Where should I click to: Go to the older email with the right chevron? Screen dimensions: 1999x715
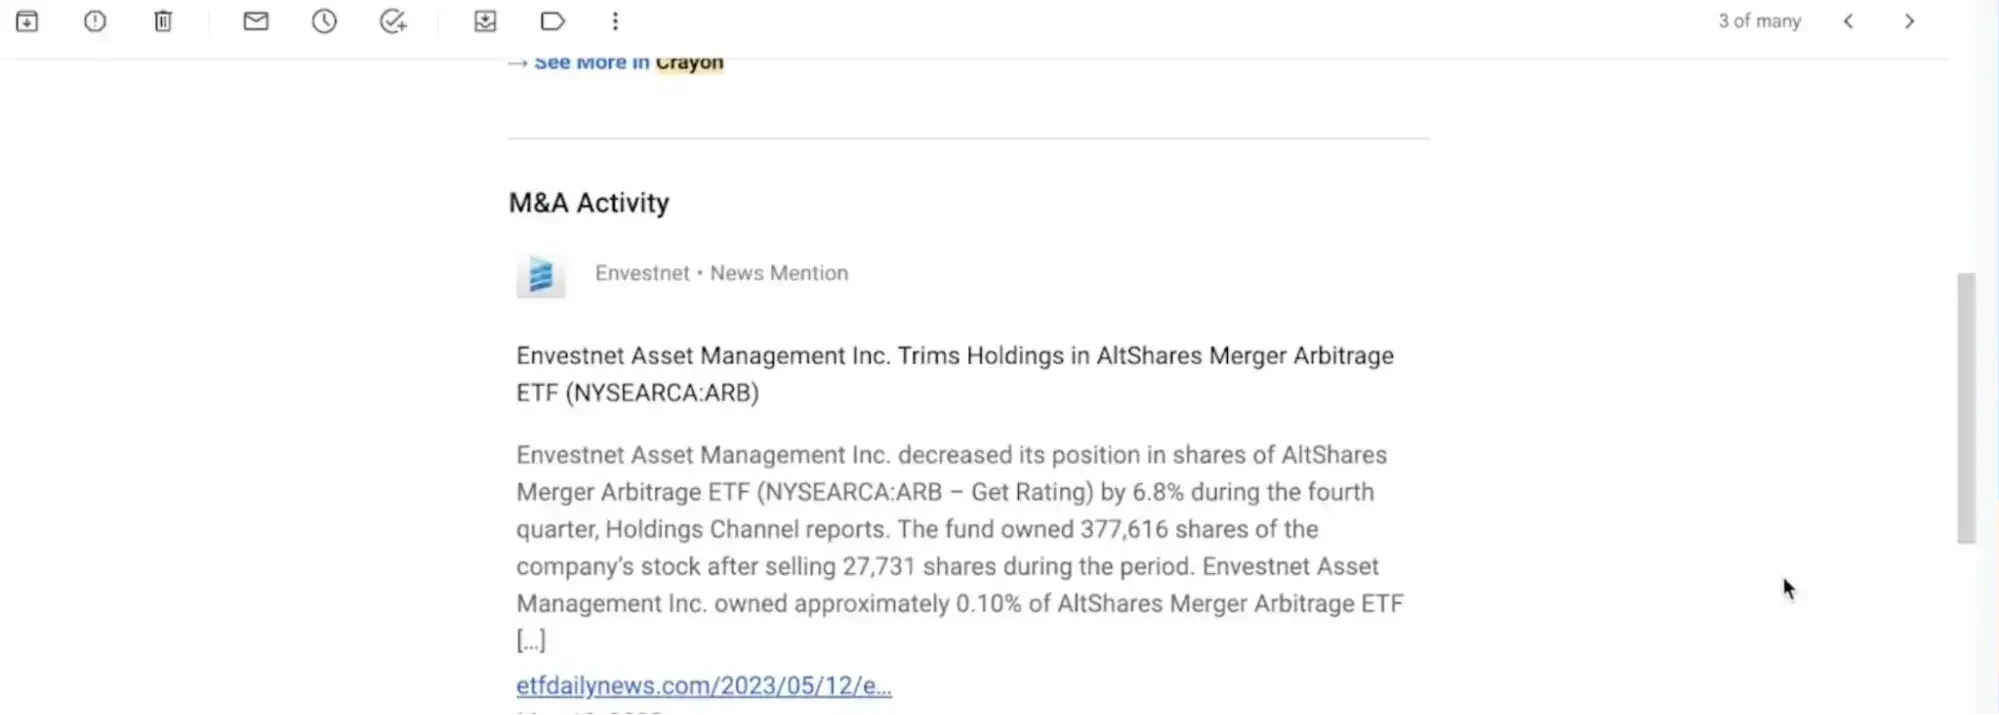1909,21
